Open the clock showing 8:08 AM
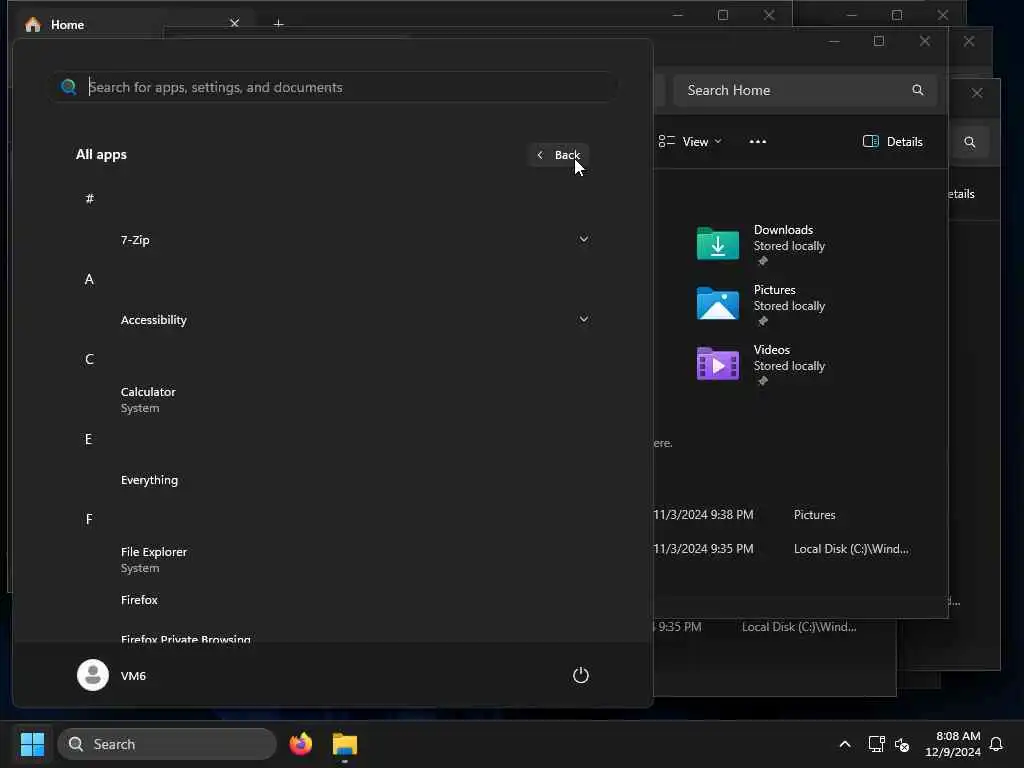1024x768 pixels. click(x=953, y=744)
